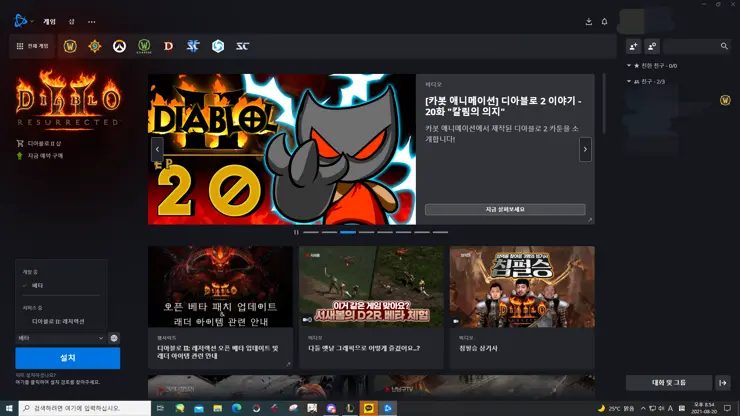Switch to the 샵 tab
The width and height of the screenshot is (740, 416).
pyautogui.click(x=71, y=22)
